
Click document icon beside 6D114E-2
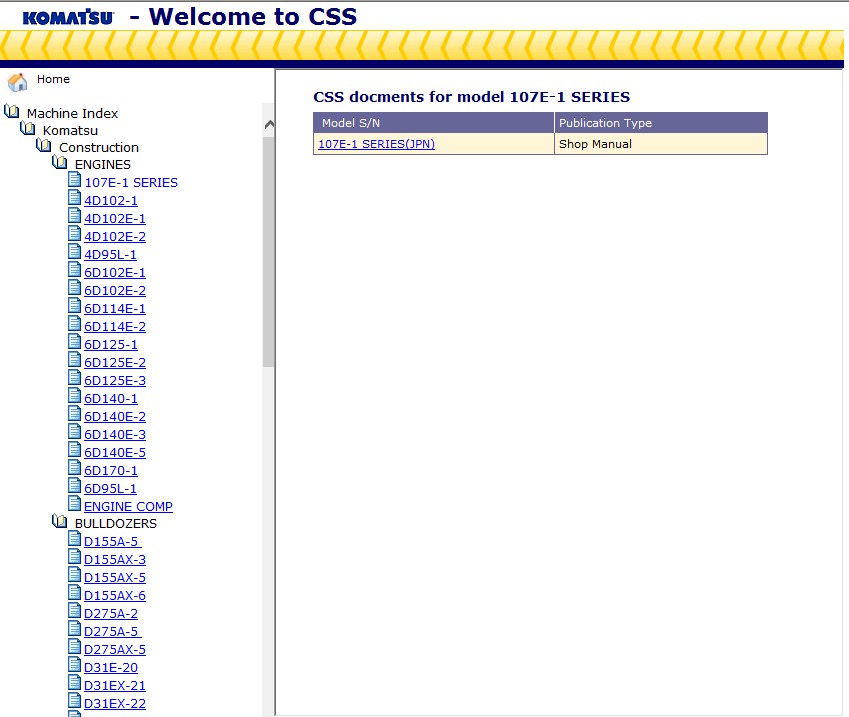(x=75, y=323)
